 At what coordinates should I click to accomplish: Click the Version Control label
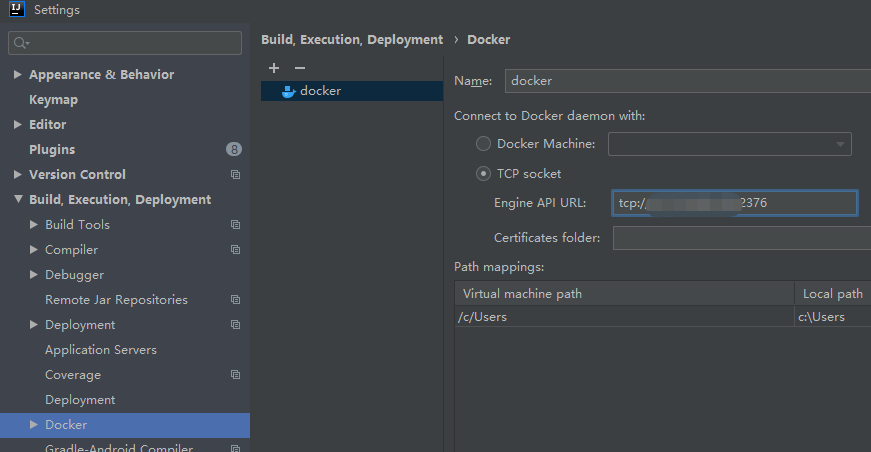pyautogui.click(x=77, y=174)
